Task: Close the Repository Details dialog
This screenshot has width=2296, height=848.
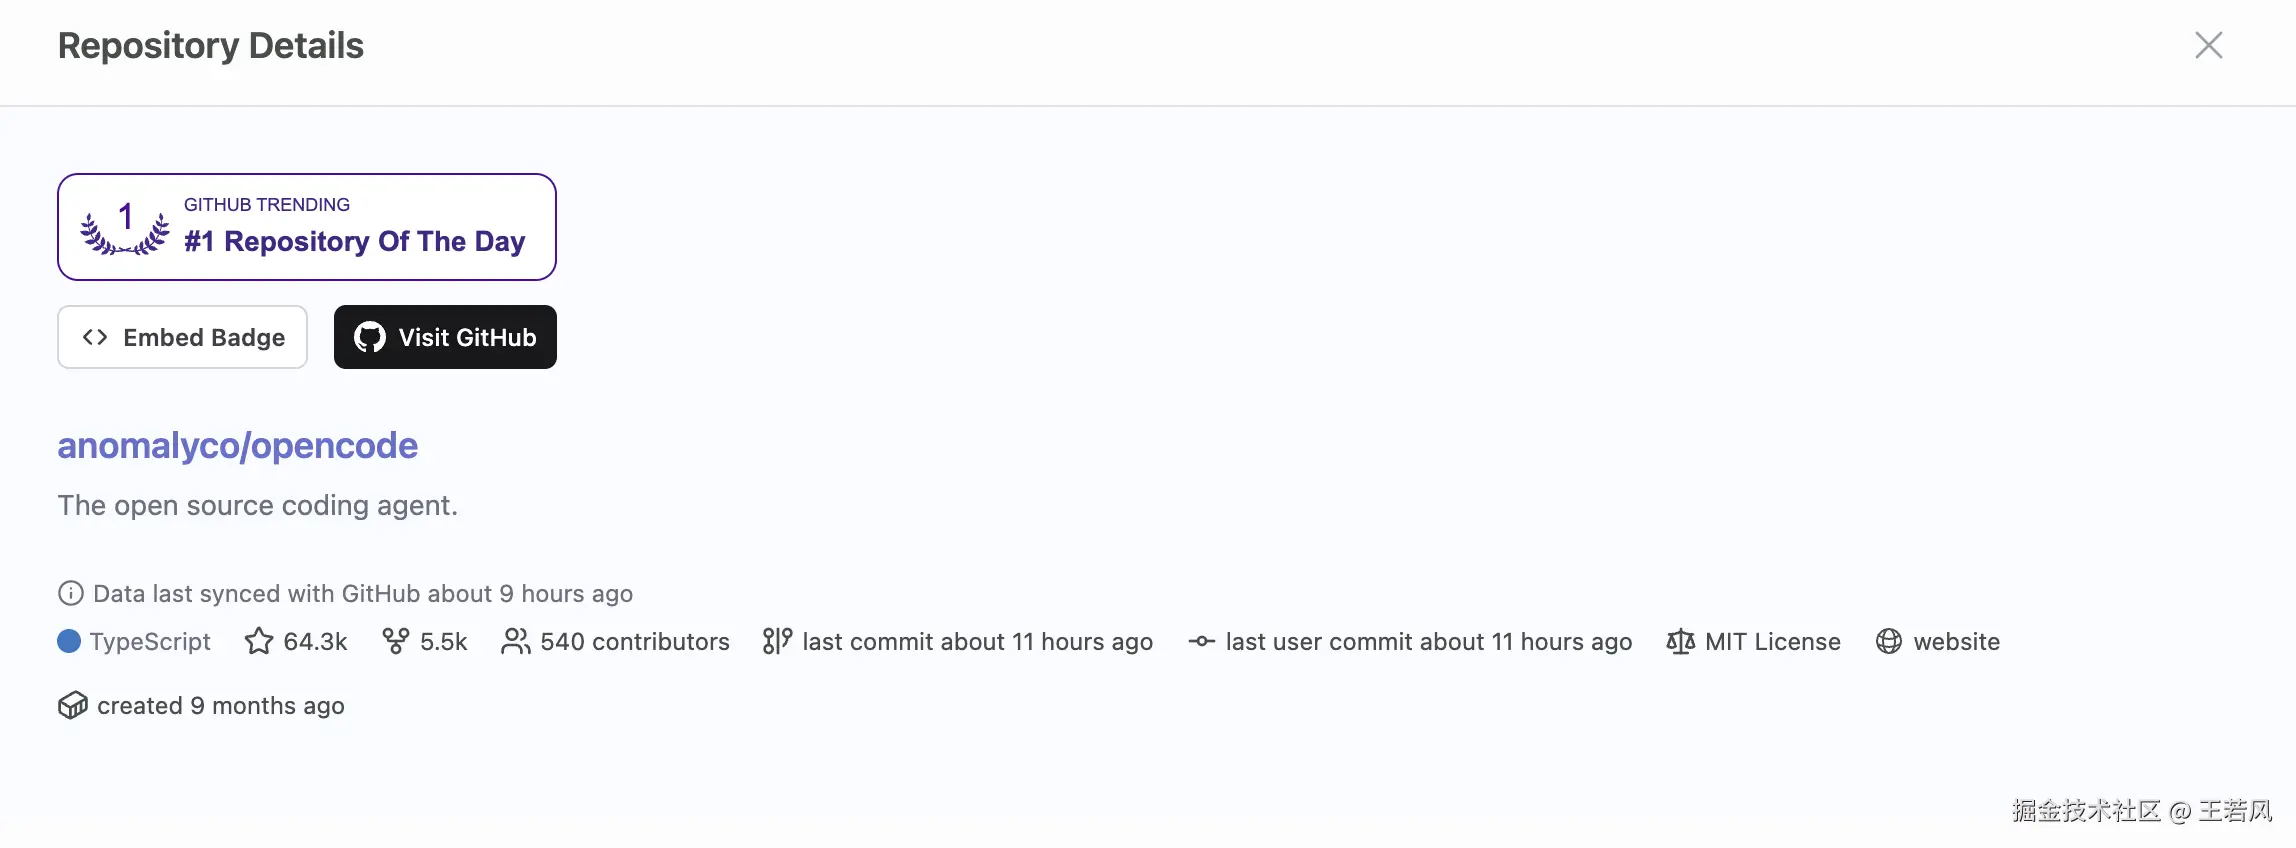Action: [x=2208, y=45]
